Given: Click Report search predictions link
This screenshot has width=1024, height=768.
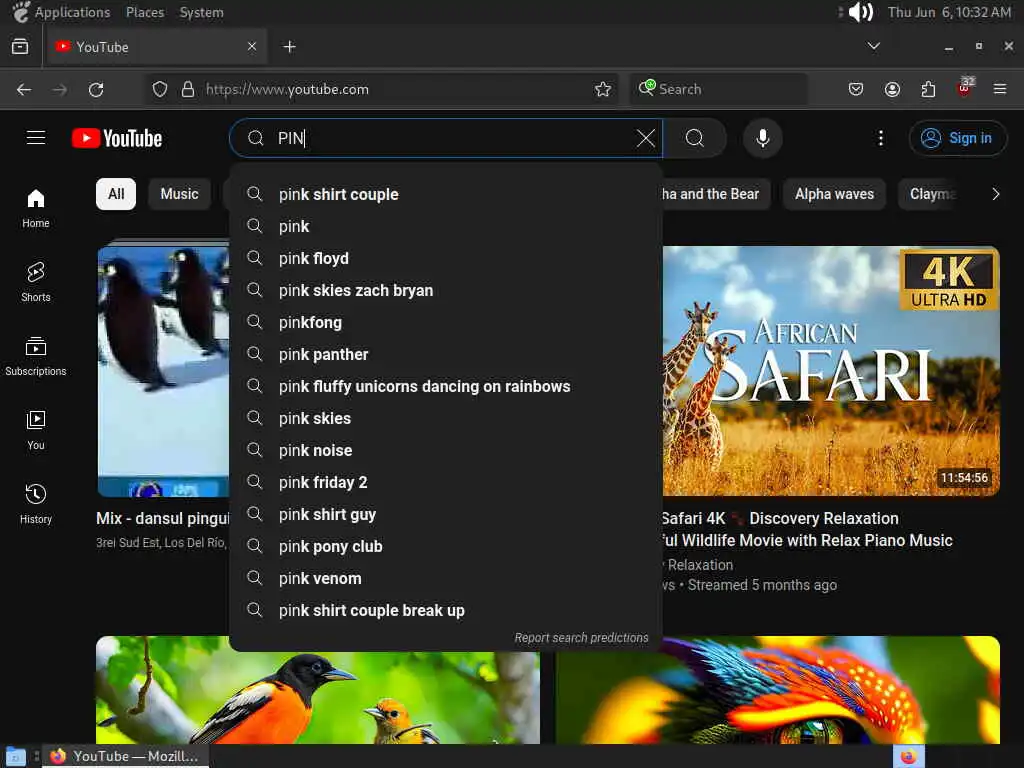Looking at the screenshot, I should pos(581,637).
